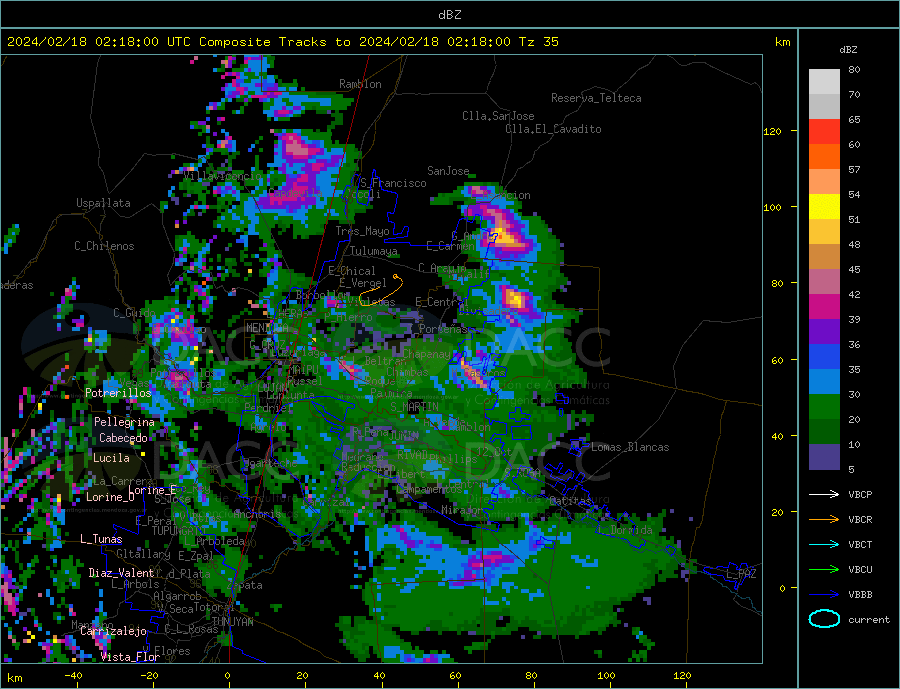Select the red 65 dBZ color swatch
This screenshot has width=900, height=689.
coord(824,131)
